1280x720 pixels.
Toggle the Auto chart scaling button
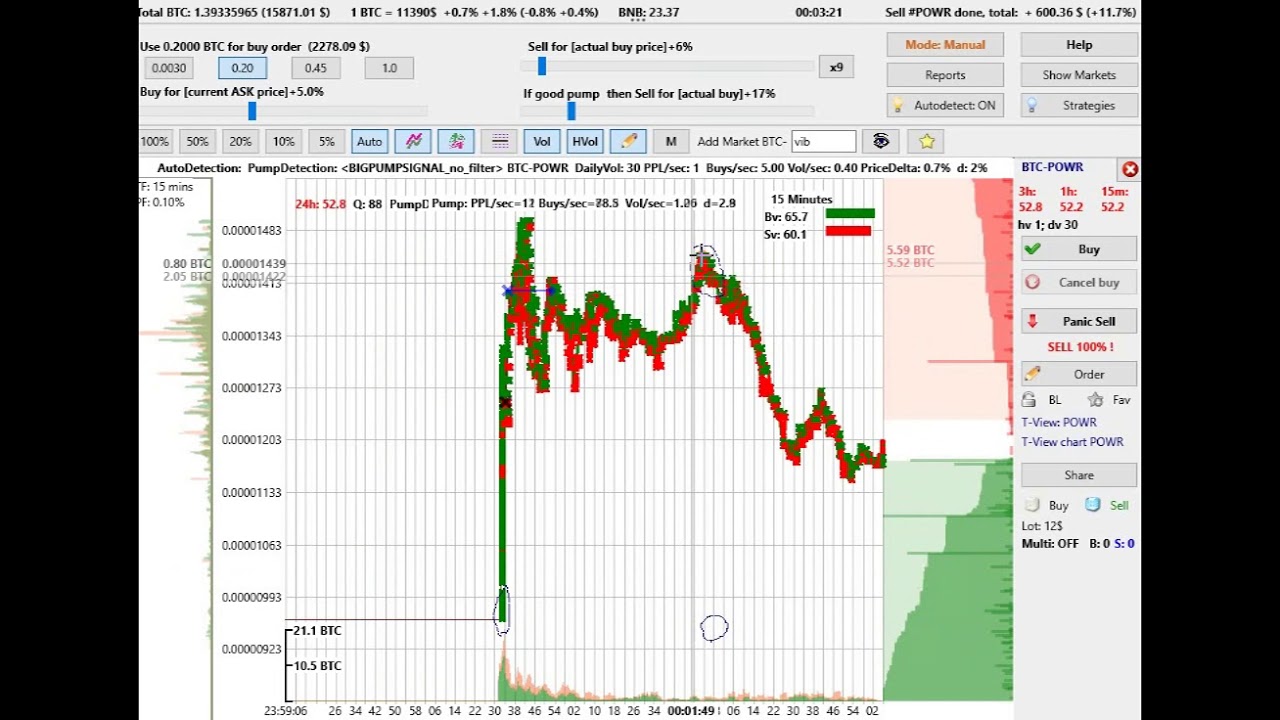point(370,141)
